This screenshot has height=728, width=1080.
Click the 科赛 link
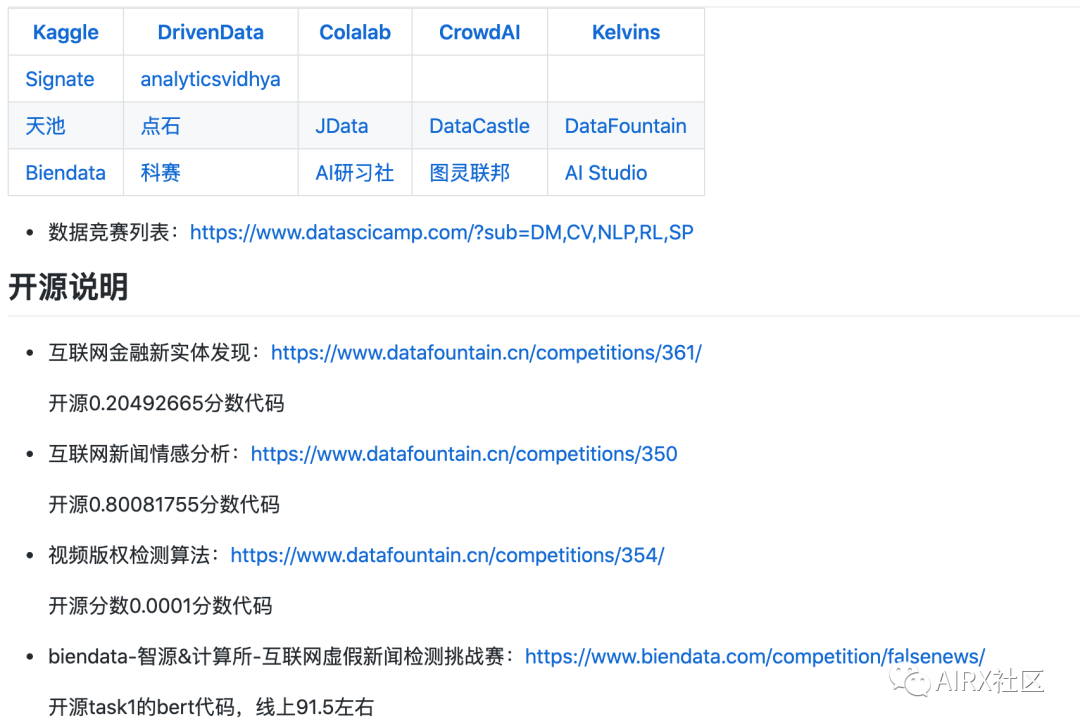tap(160, 173)
